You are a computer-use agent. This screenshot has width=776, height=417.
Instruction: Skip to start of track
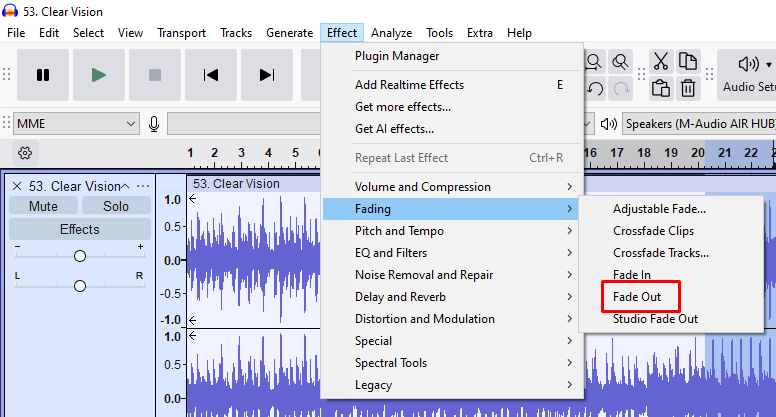pyautogui.click(x=211, y=75)
